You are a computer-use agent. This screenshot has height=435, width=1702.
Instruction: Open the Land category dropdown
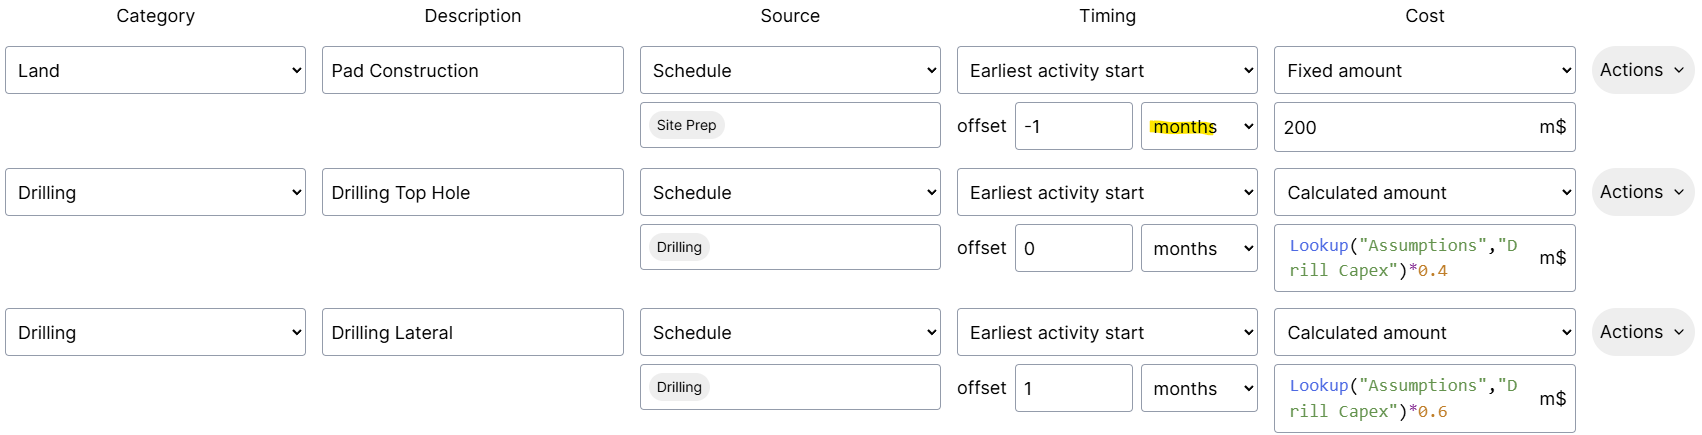tap(155, 70)
